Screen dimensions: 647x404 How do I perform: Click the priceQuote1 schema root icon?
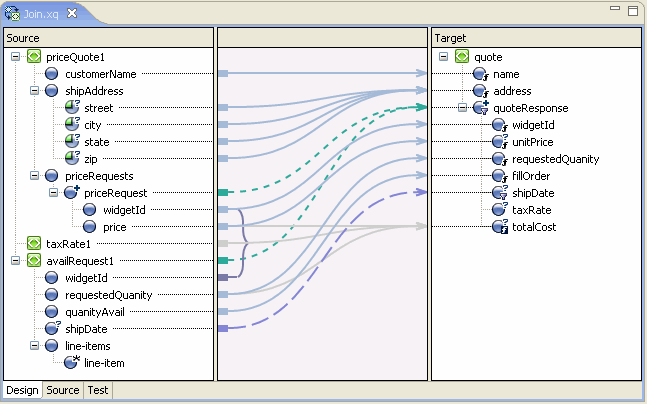(34, 57)
